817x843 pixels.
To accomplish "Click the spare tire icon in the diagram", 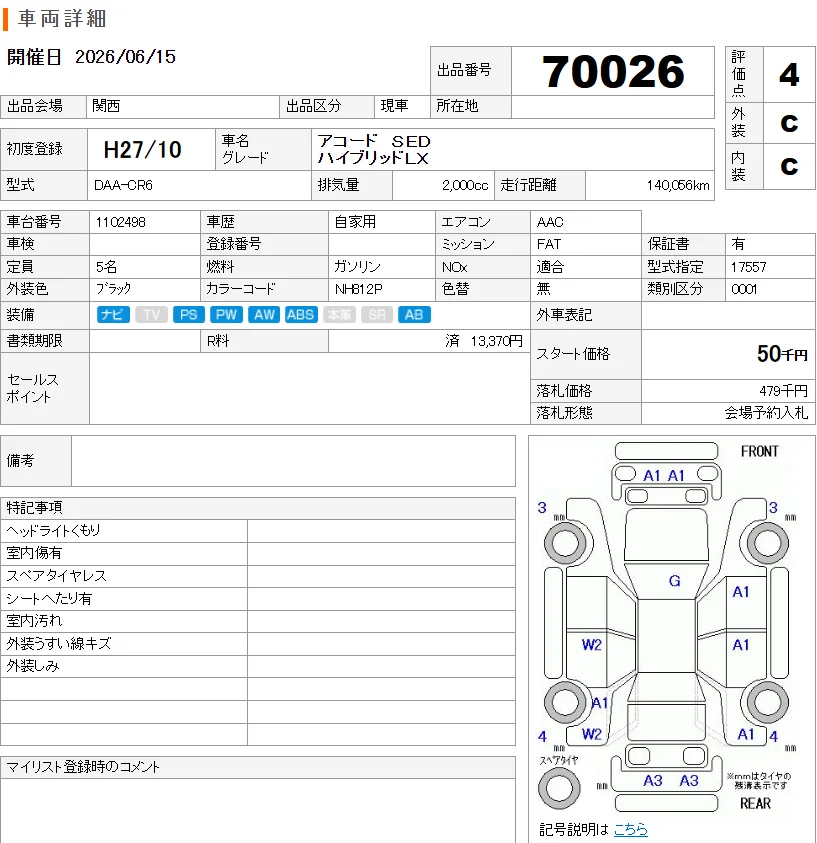I will (x=559, y=789).
